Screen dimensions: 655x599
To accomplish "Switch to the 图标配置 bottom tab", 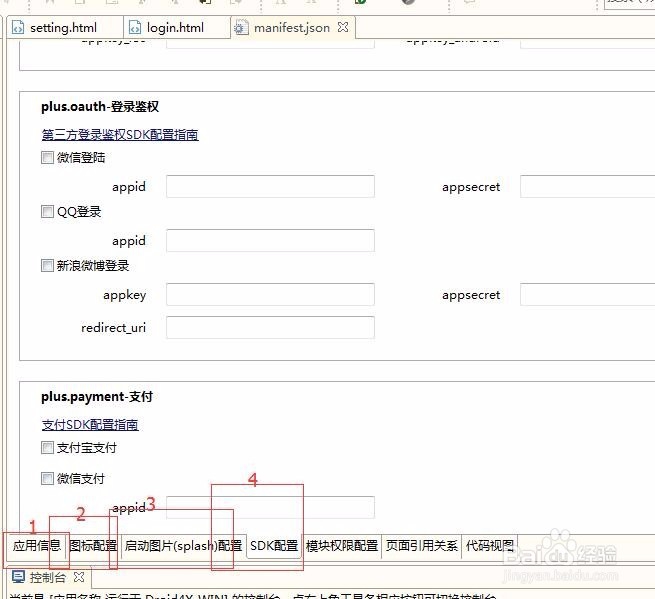I will tap(93, 546).
